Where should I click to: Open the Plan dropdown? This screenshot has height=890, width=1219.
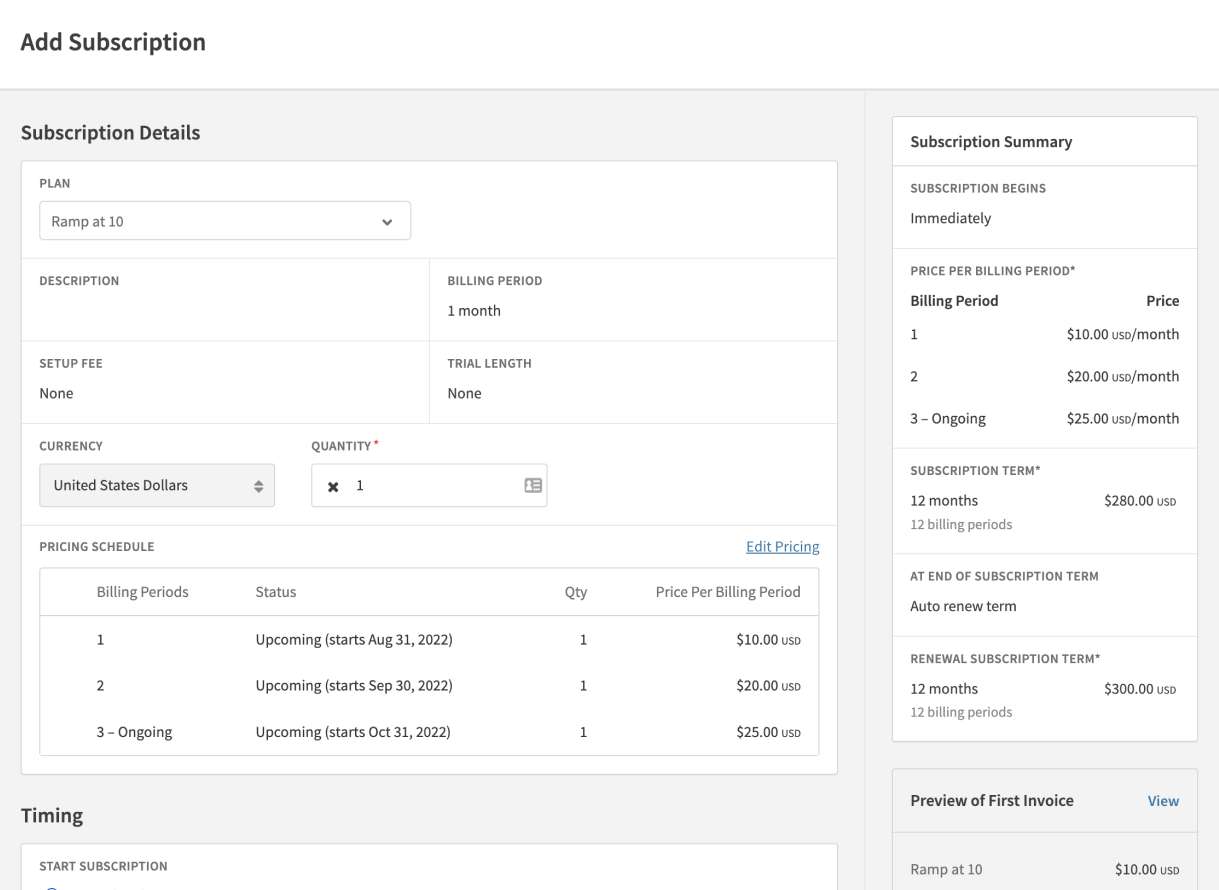click(x=225, y=221)
